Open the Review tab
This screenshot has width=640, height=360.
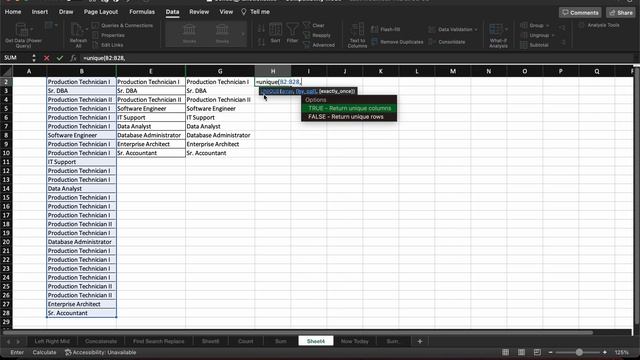(199, 12)
